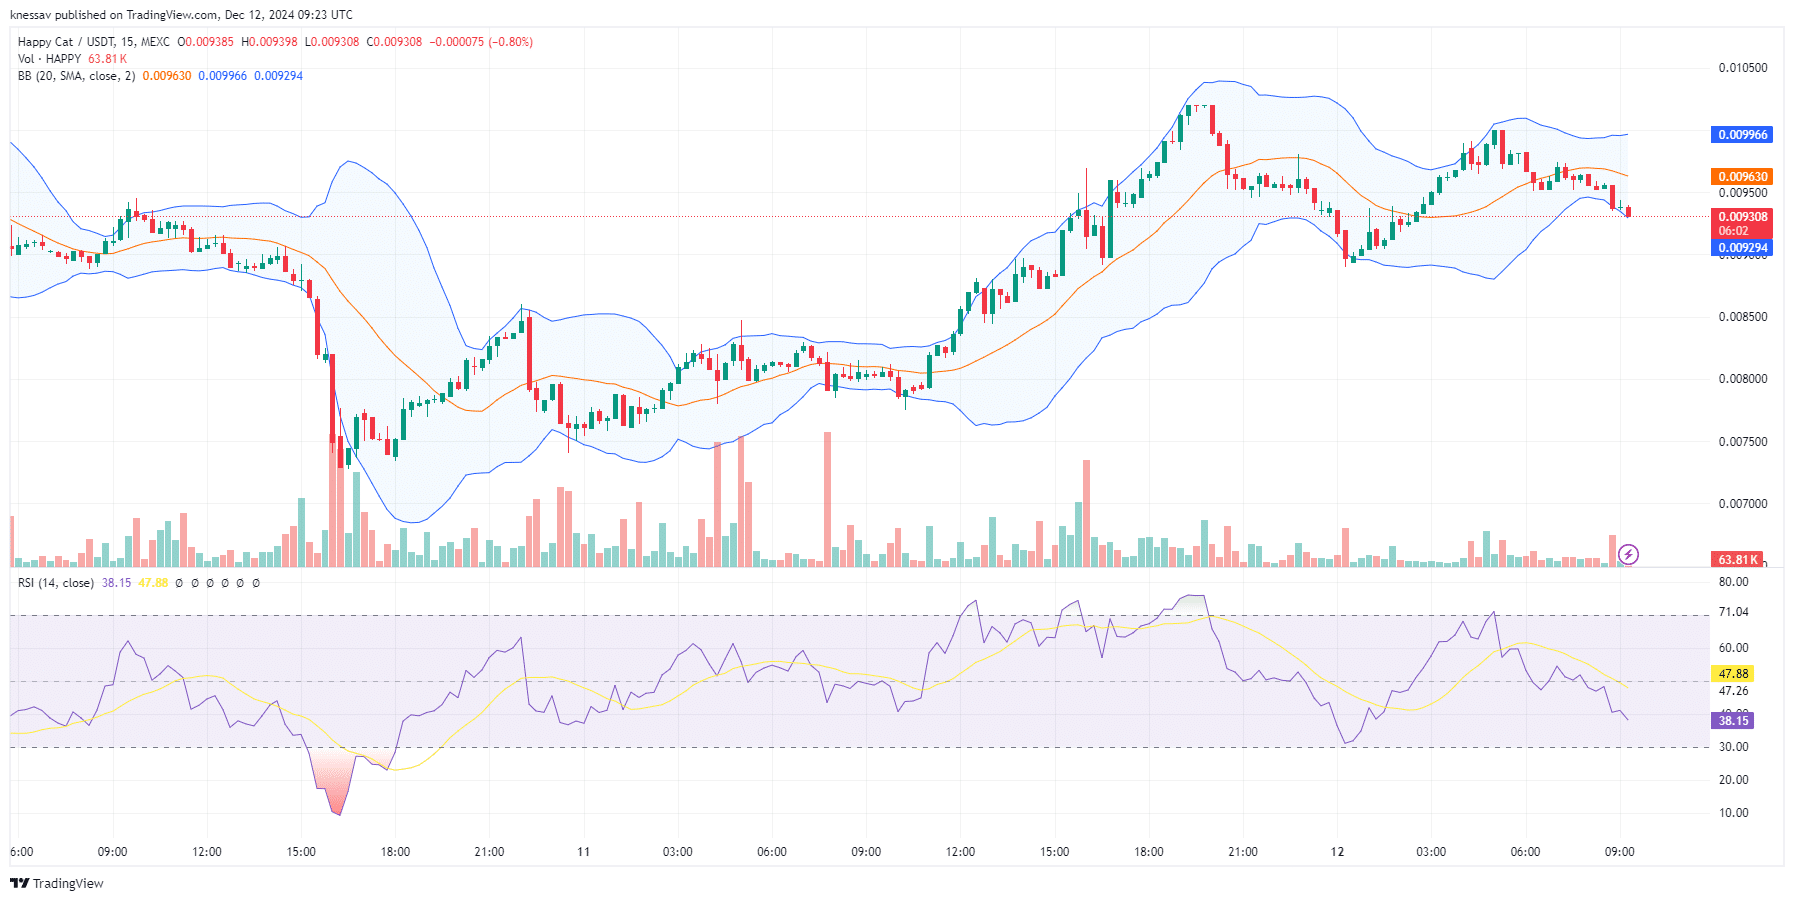Click the 0.007500 price axis label
The width and height of the screenshot is (1794, 901).
click(1742, 442)
